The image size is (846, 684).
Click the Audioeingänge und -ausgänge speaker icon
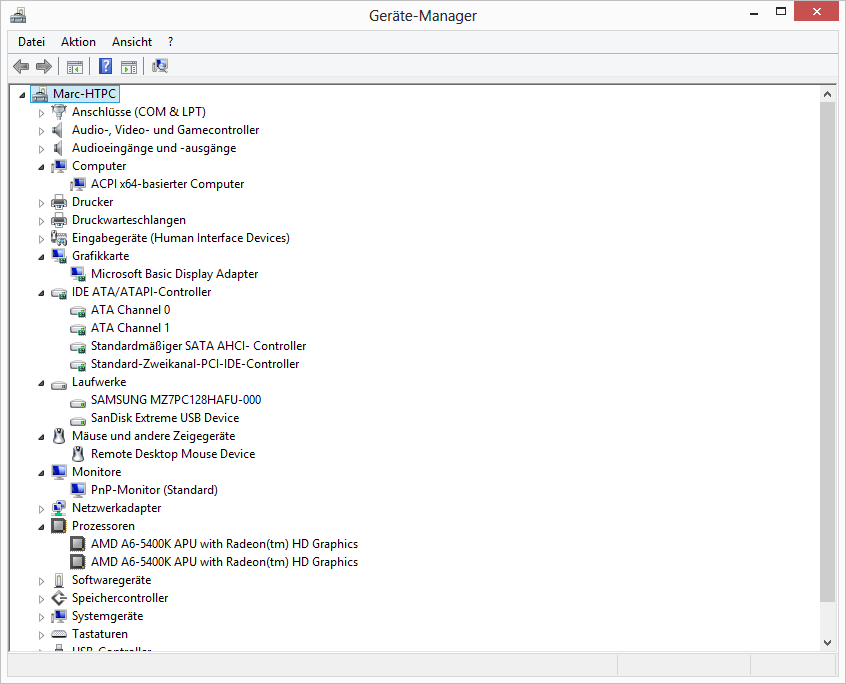(58, 148)
